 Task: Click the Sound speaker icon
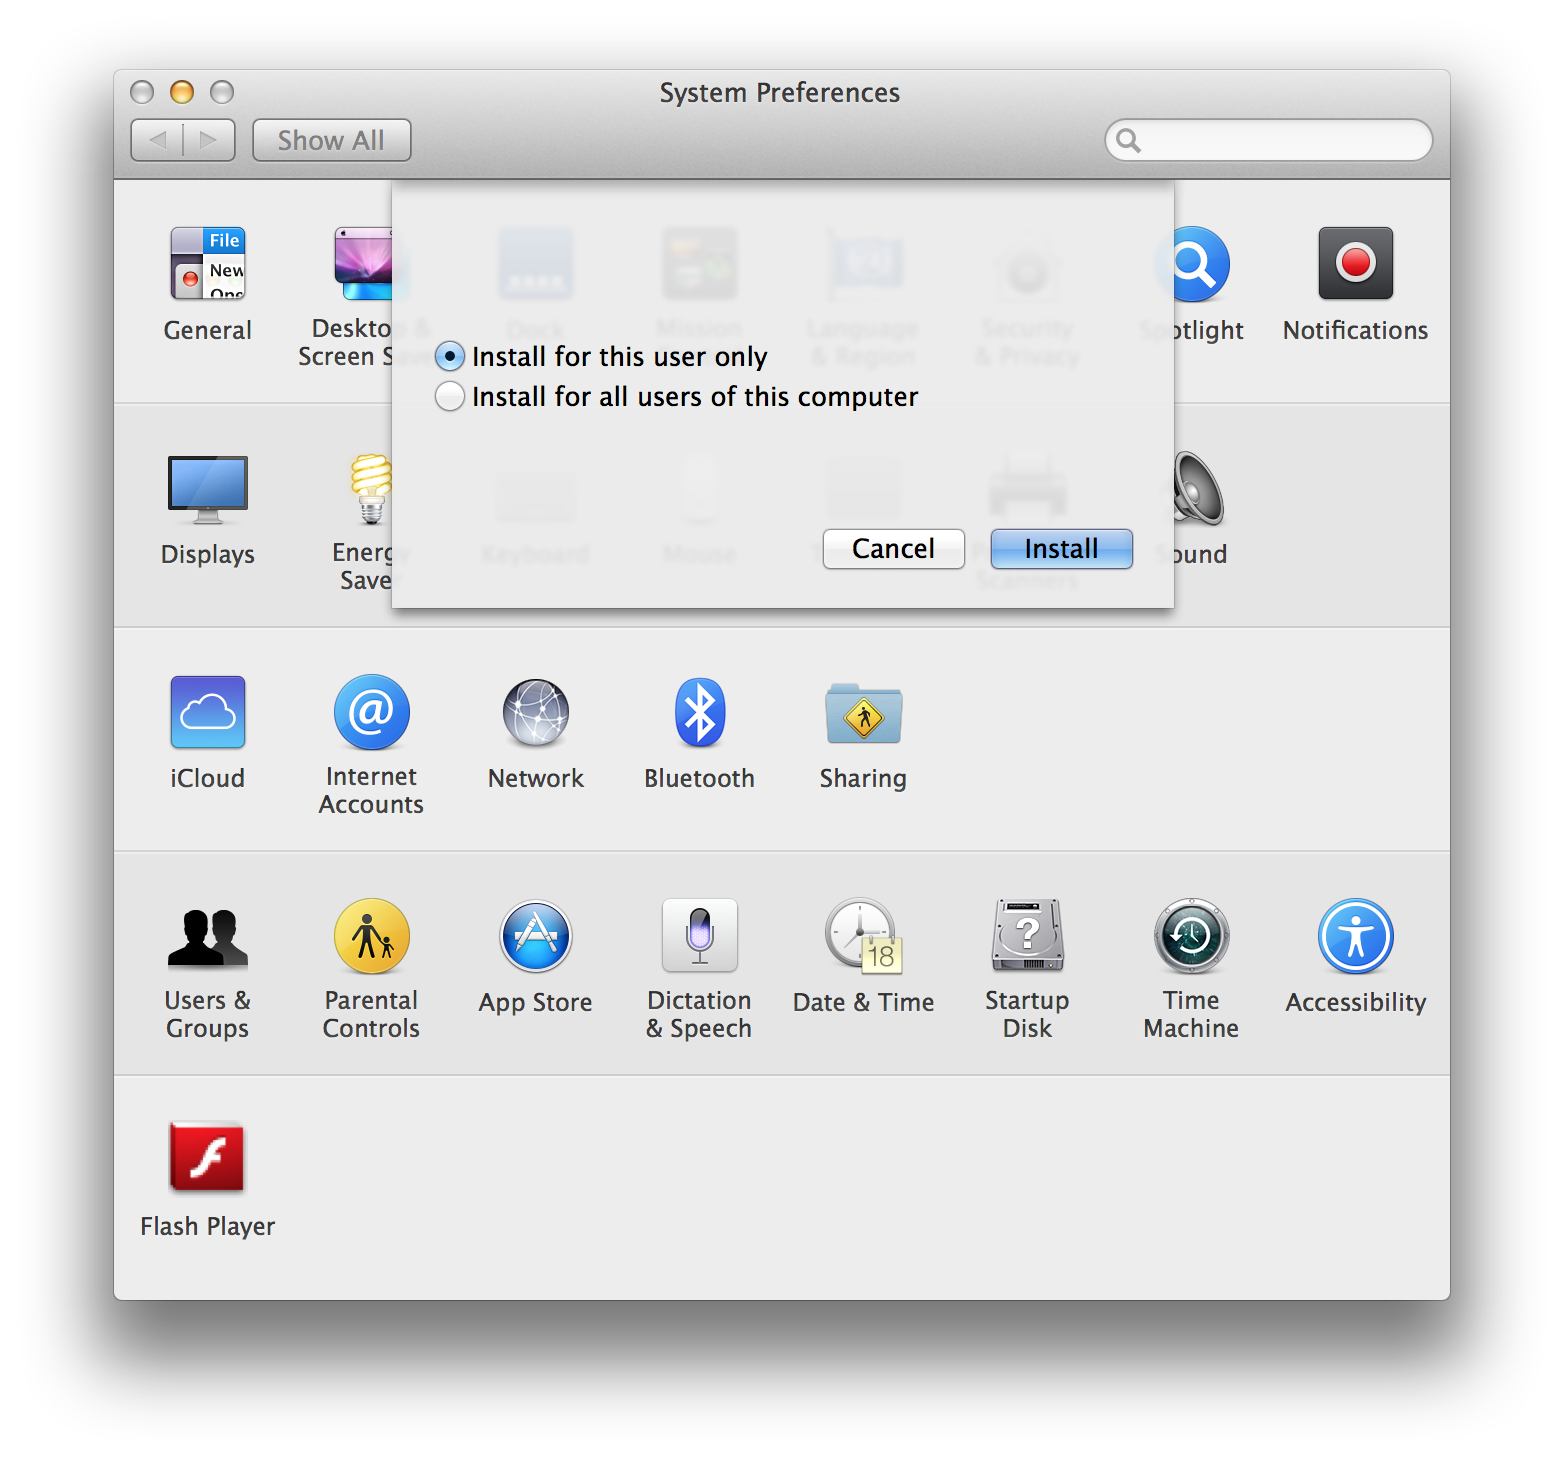pos(1198,488)
